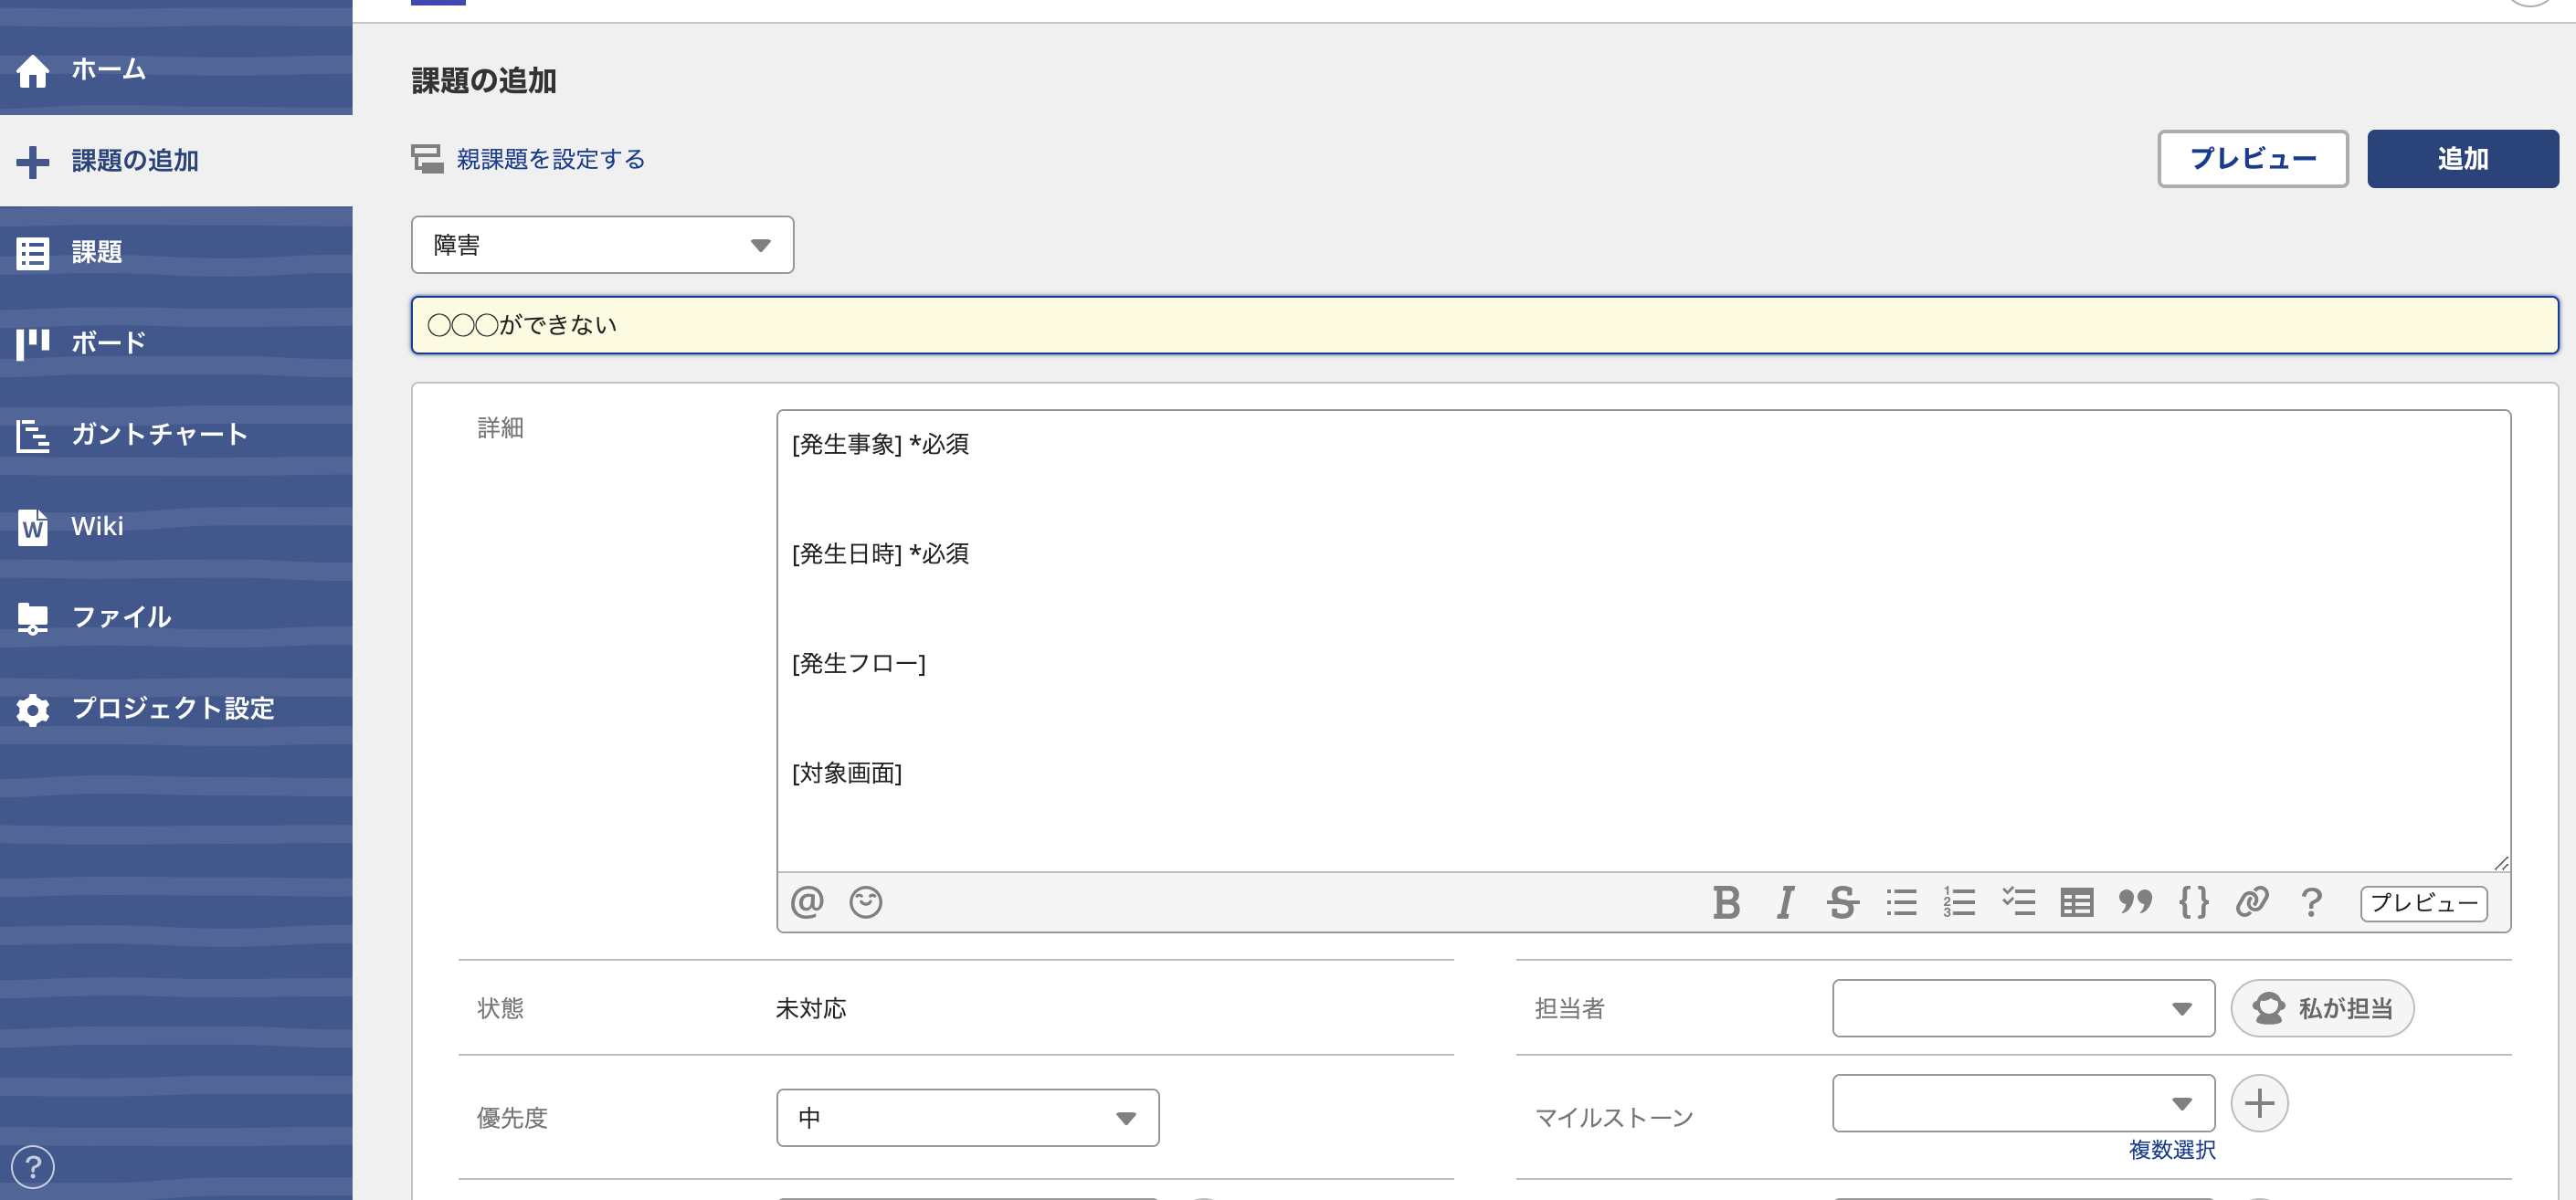Apply italic formatting with I icon
The height and width of the screenshot is (1200, 2576).
point(1785,902)
